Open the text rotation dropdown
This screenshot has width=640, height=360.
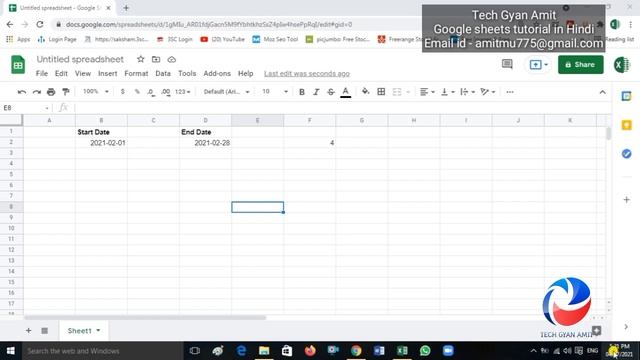tap(487, 92)
